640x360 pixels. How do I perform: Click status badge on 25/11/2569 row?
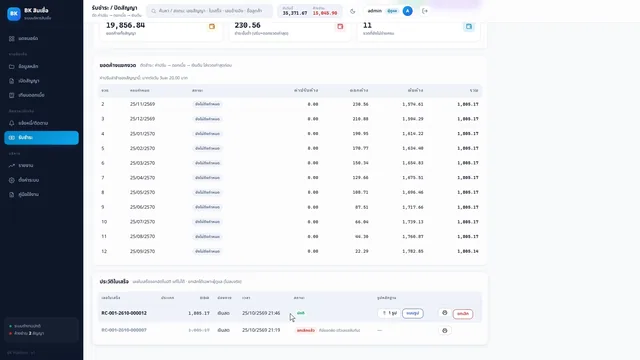tap(207, 104)
